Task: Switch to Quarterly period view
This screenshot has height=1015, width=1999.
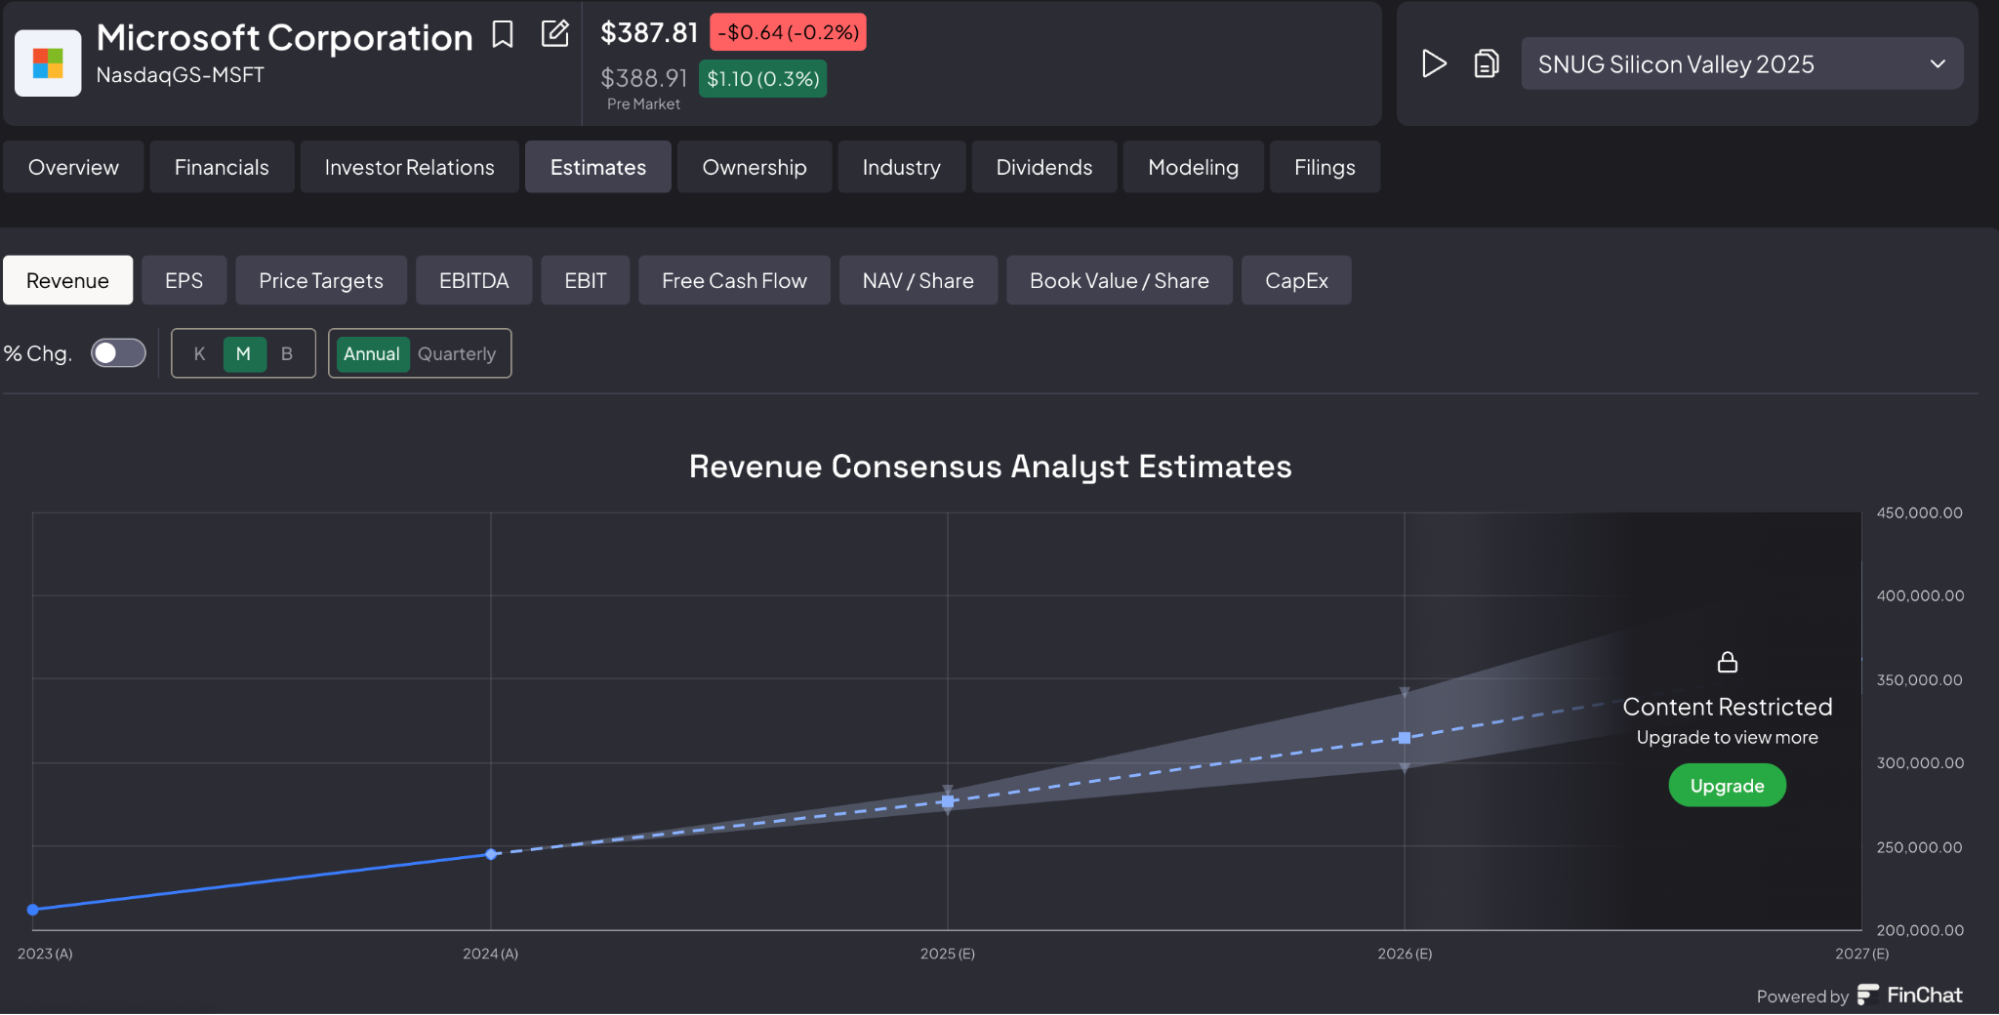Action: tap(457, 354)
